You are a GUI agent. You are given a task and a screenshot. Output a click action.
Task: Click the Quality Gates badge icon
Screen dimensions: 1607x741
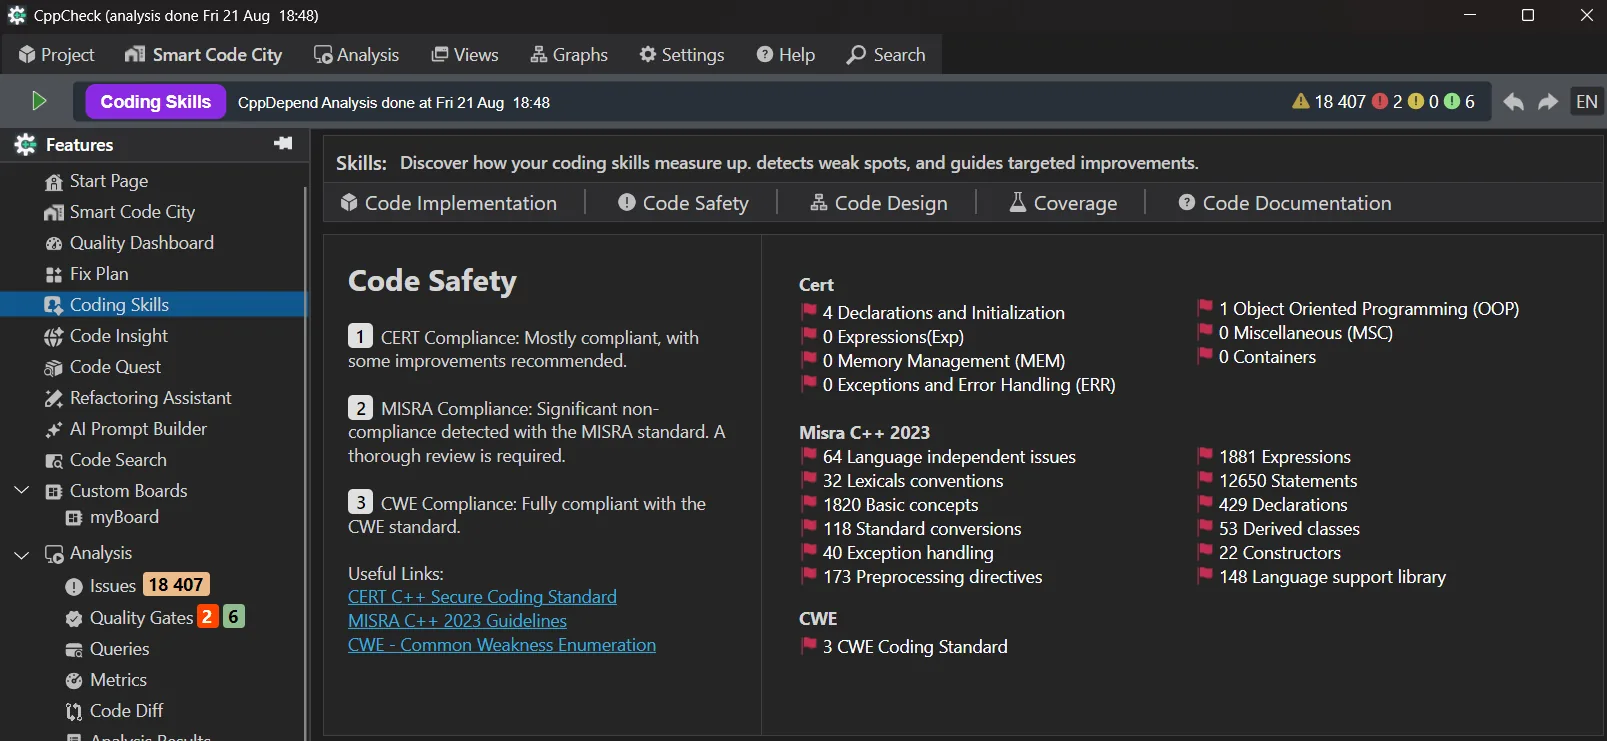[74, 619]
